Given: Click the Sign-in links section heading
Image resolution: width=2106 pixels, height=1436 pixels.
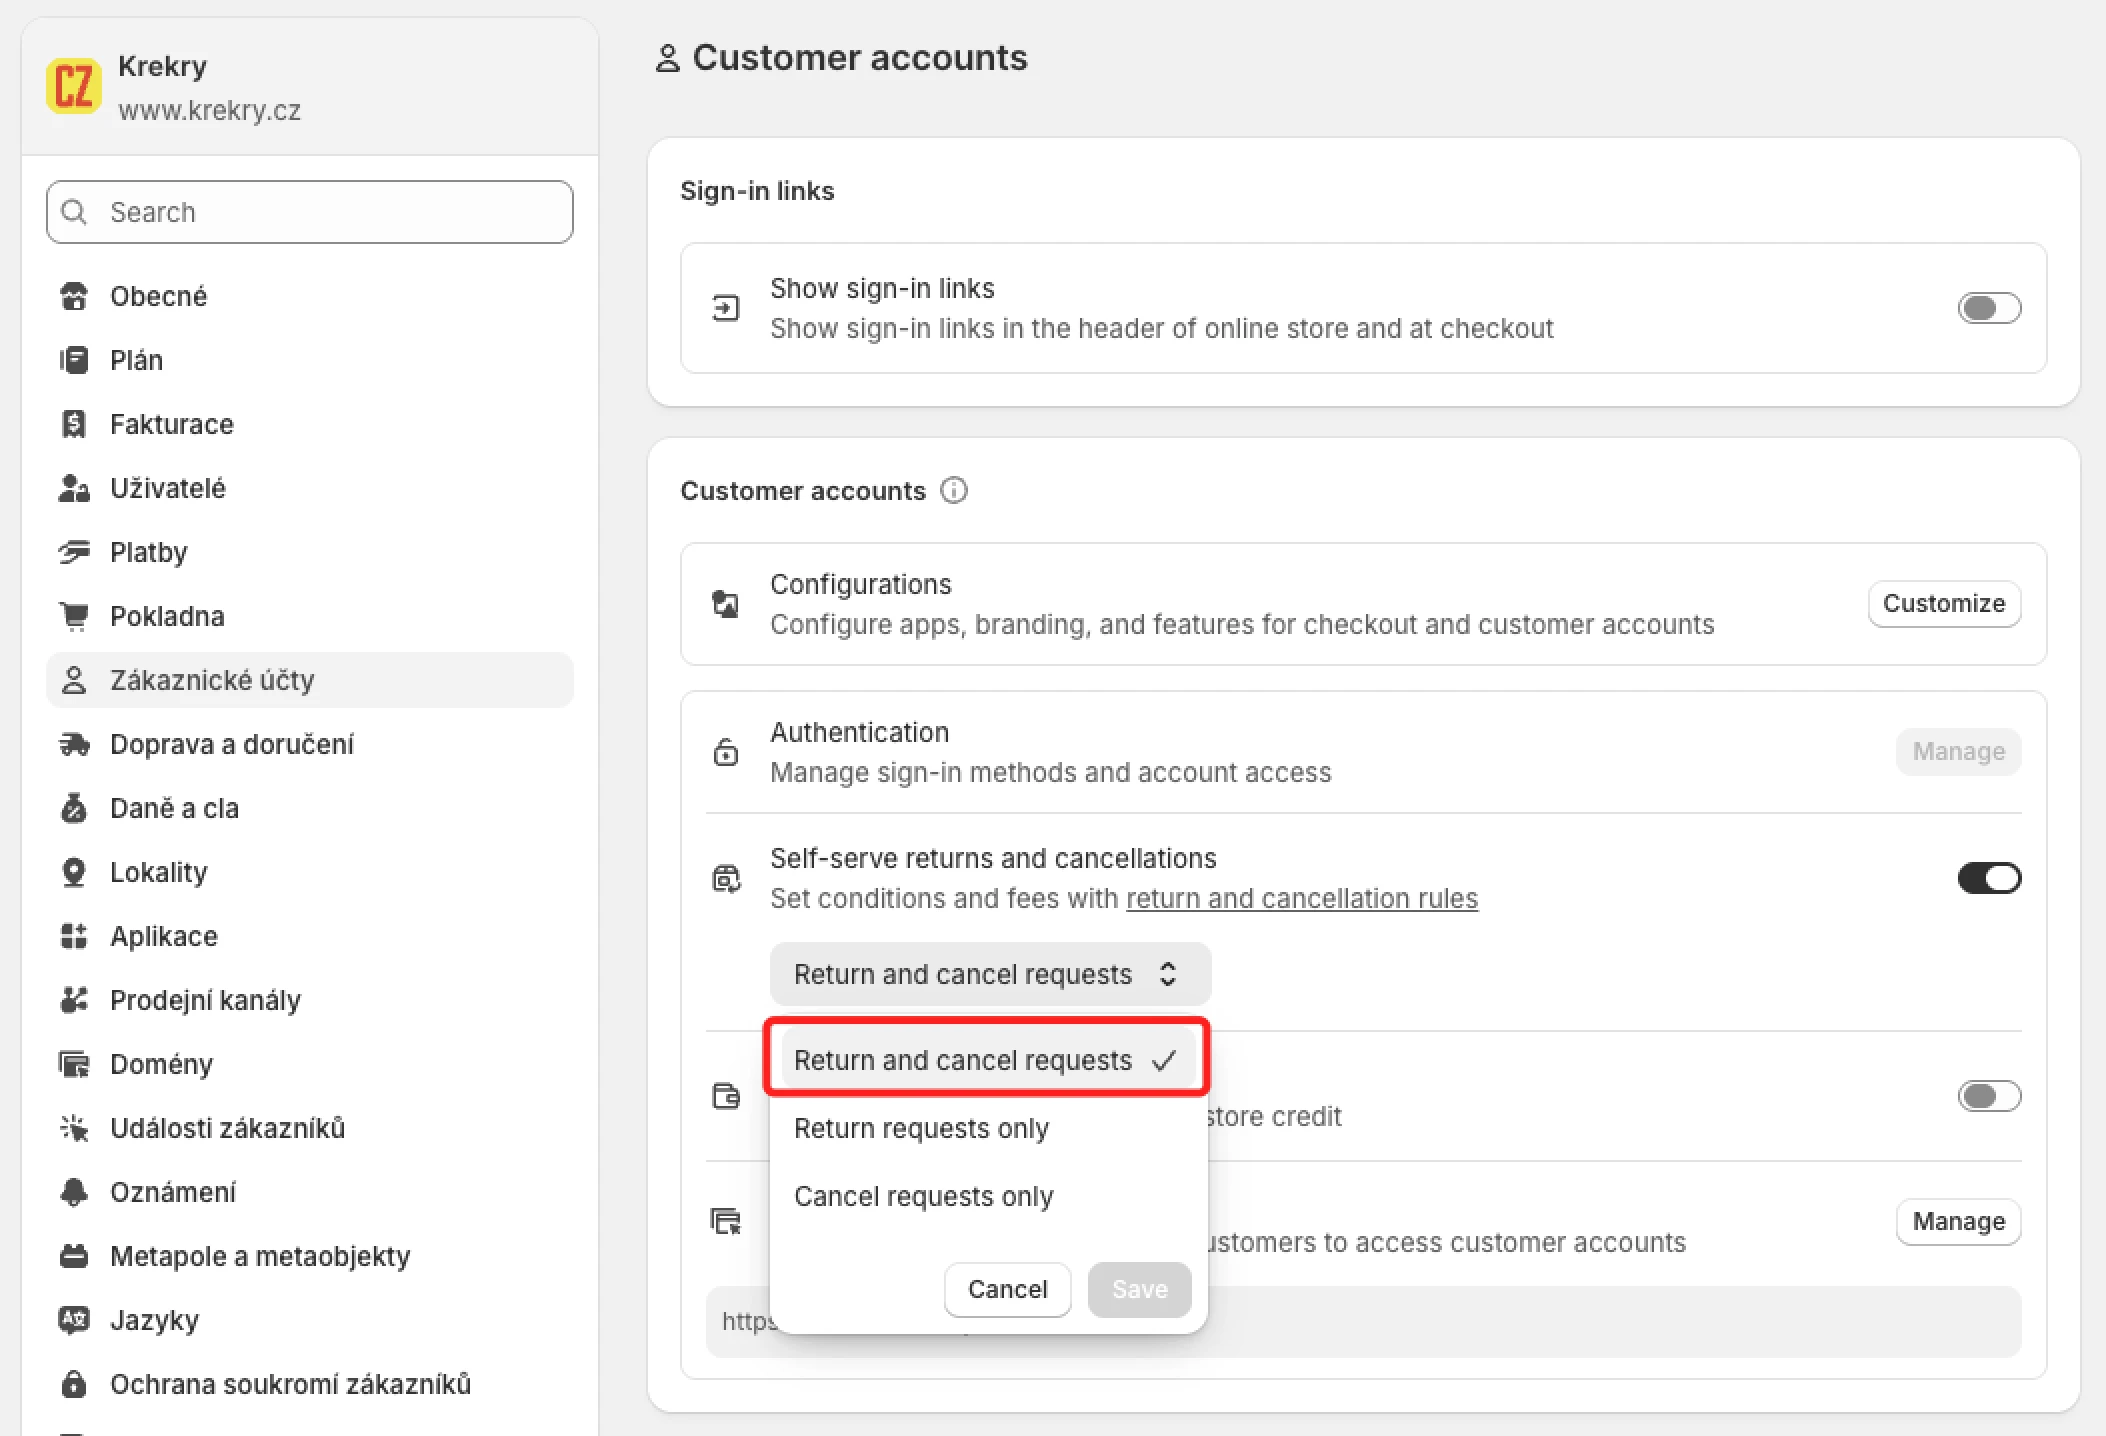Looking at the screenshot, I should click(x=757, y=190).
